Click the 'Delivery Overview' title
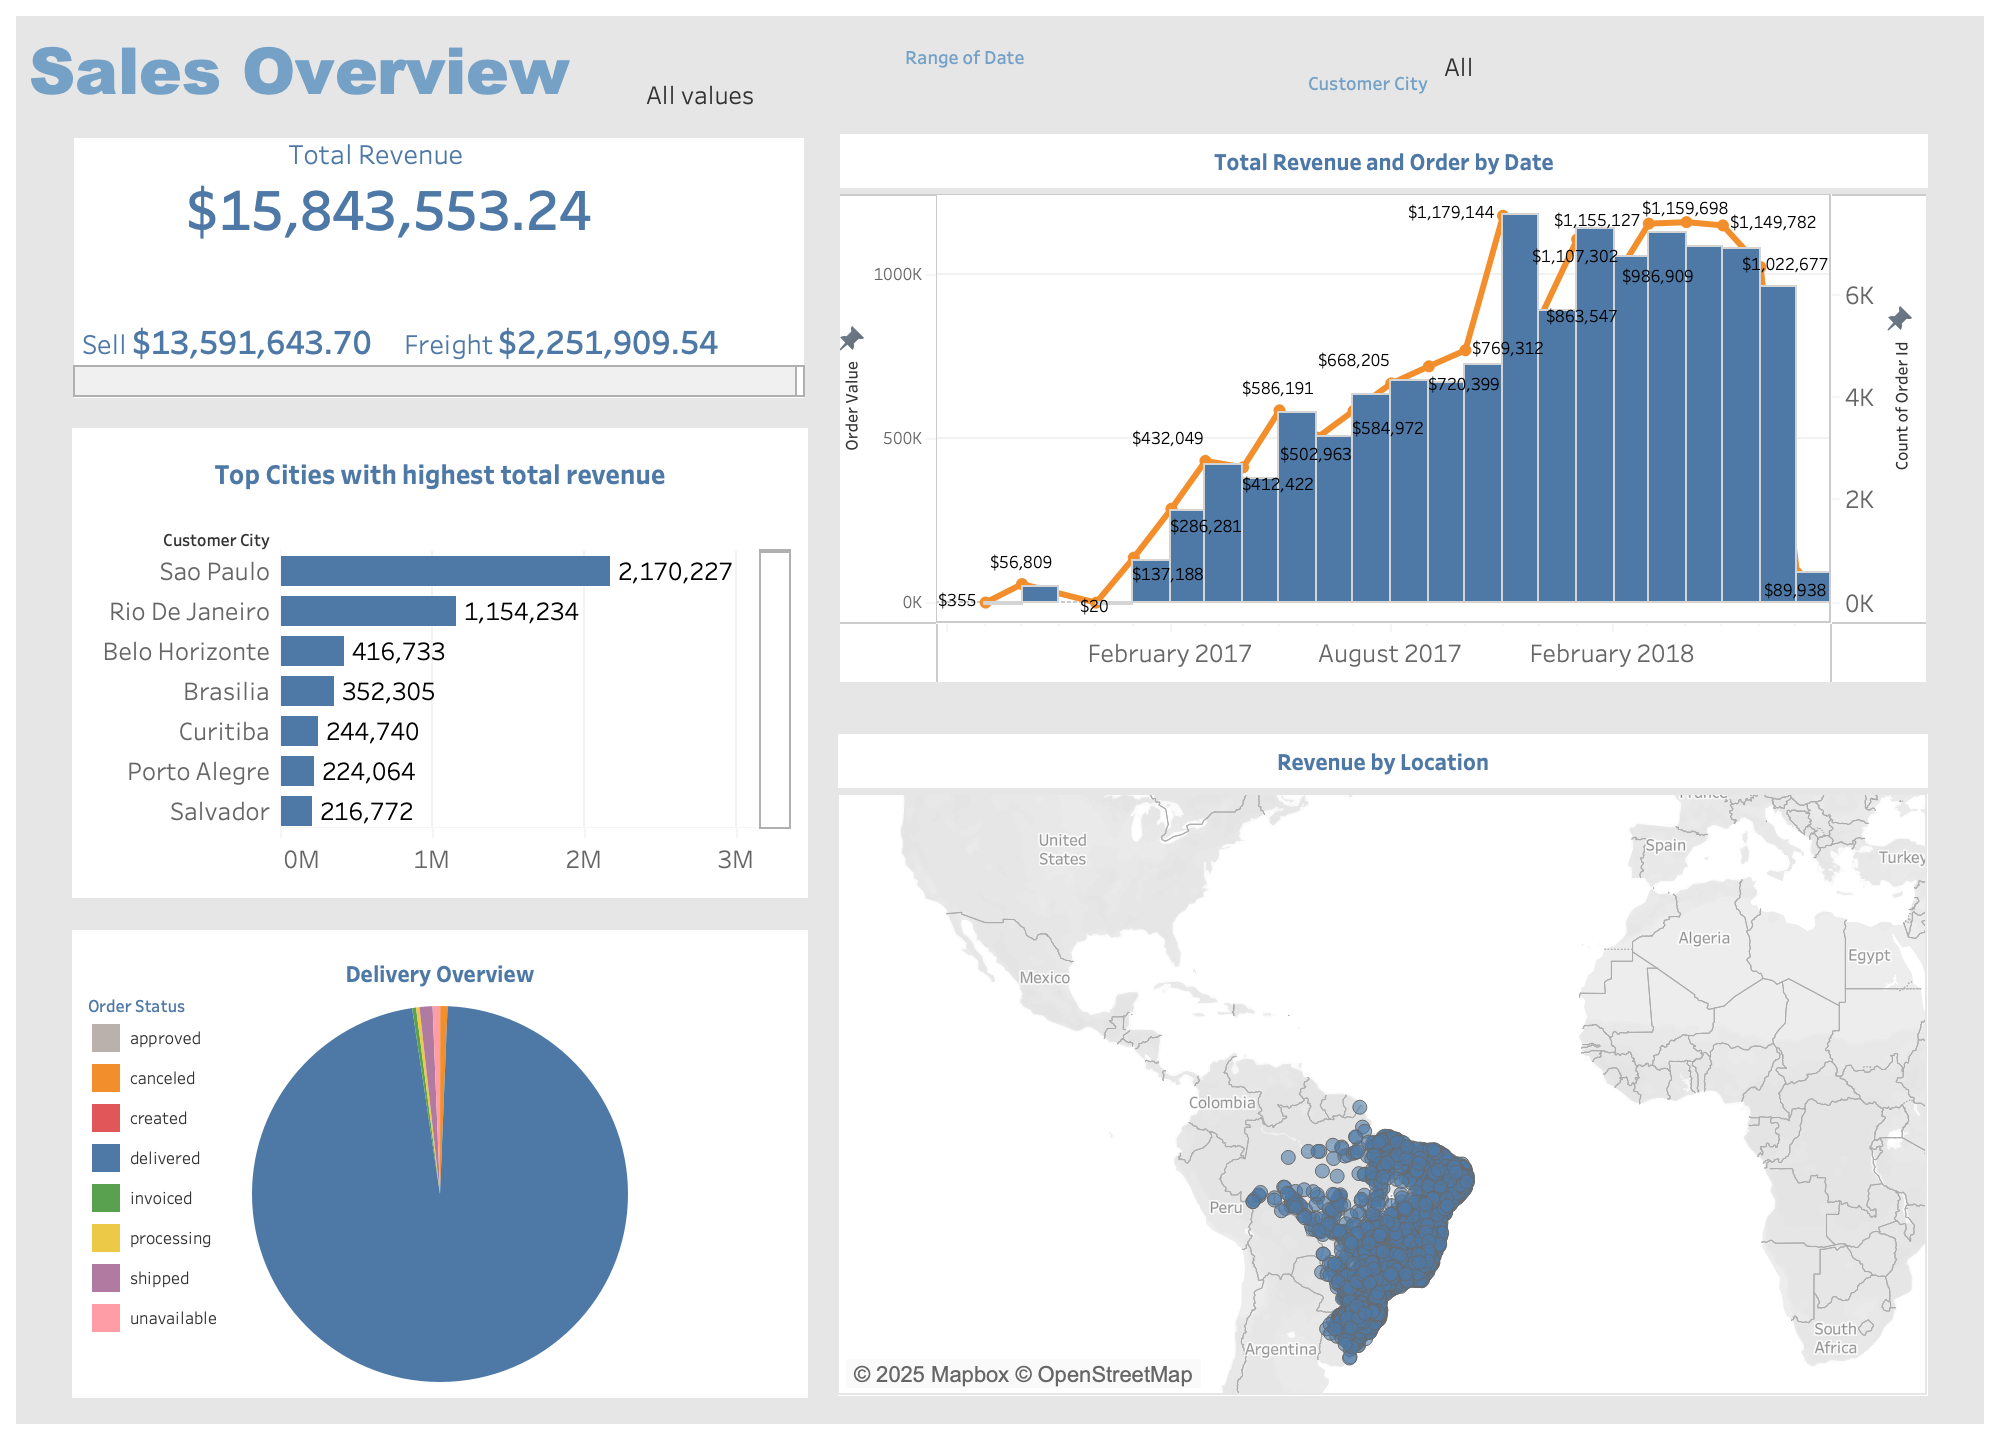The image size is (2000, 1440). click(x=439, y=974)
